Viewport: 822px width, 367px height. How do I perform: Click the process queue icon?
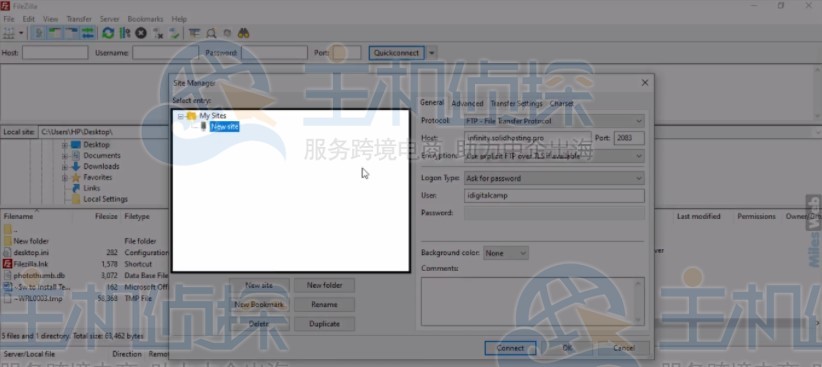125,33
